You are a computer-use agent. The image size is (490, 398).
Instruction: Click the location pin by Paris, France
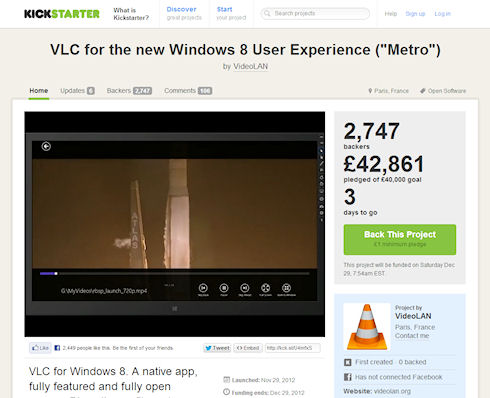coord(370,91)
